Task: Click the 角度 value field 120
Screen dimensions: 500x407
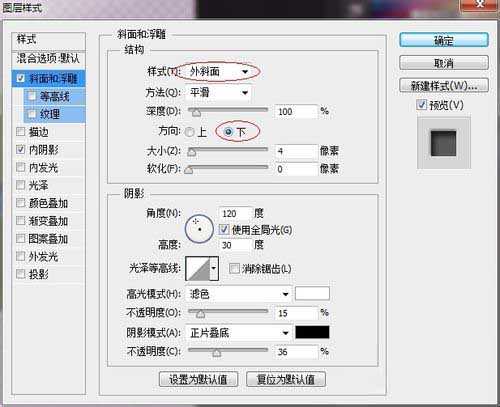Action: (234, 213)
